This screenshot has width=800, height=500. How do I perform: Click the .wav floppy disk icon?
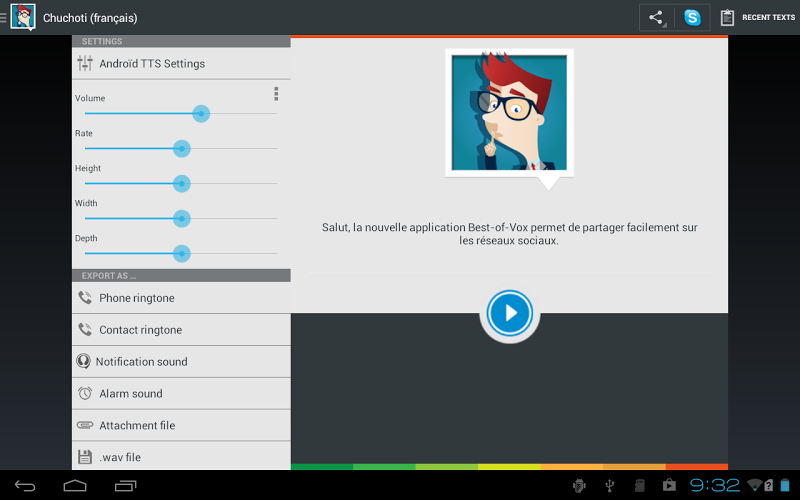(x=85, y=457)
